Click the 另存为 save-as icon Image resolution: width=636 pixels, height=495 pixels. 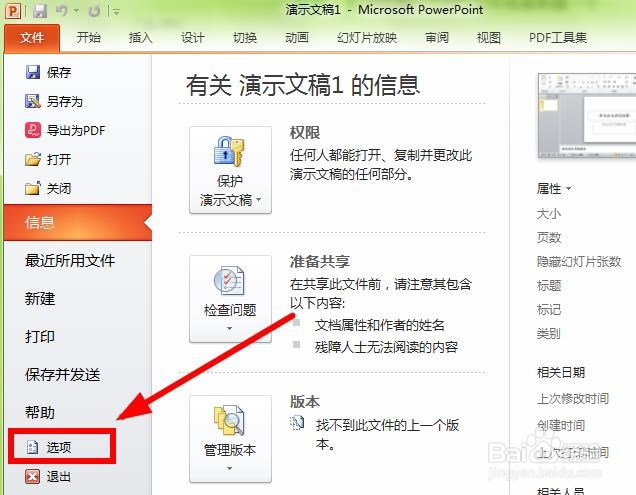coord(33,101)
